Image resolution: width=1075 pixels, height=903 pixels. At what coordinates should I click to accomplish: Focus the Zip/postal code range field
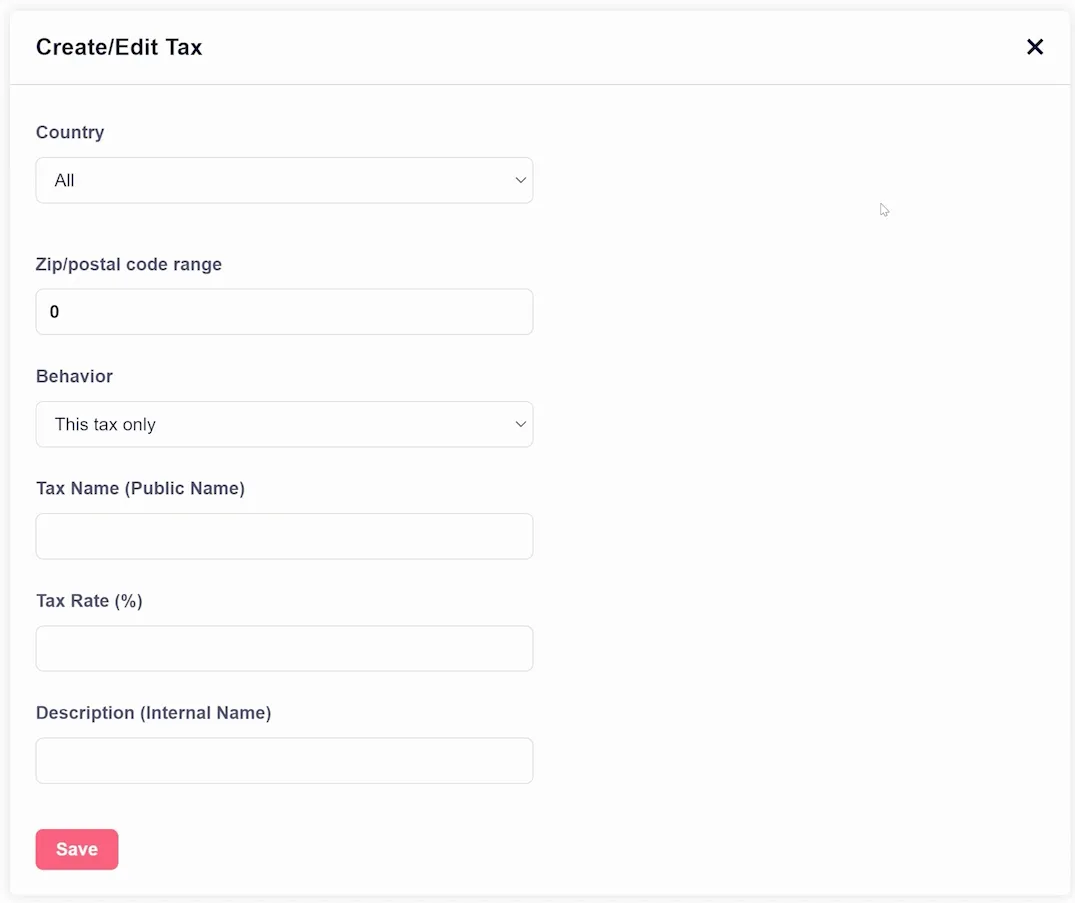[x=285, y=312]
